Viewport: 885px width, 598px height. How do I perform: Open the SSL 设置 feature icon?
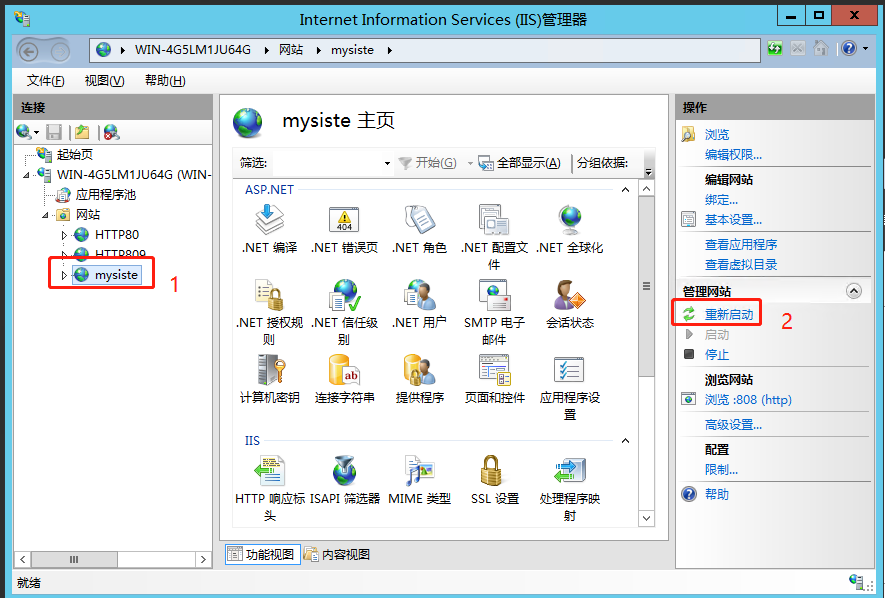[x=494, y=480]
